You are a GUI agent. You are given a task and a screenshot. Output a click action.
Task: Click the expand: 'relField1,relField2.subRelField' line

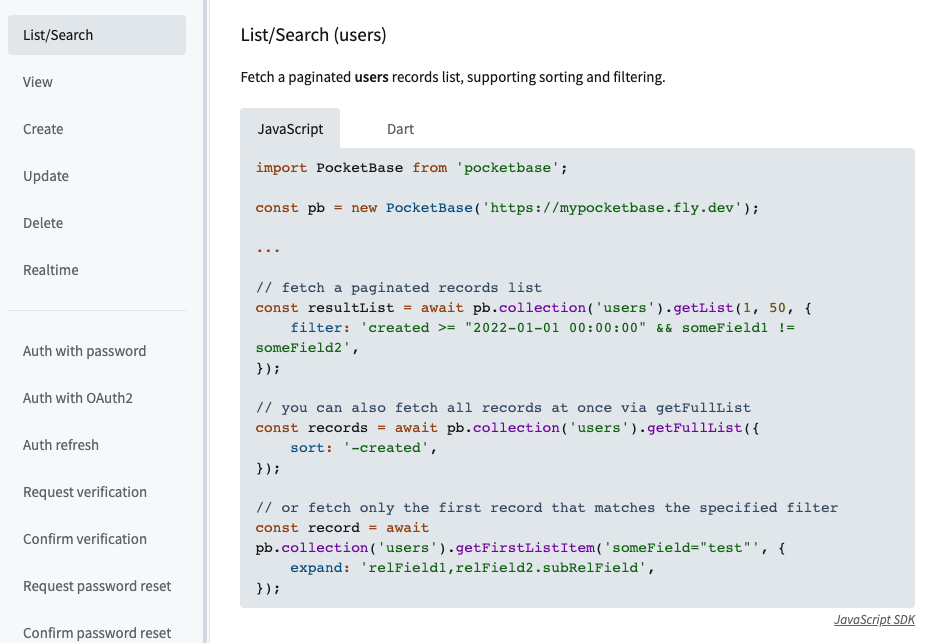point(472,568)
